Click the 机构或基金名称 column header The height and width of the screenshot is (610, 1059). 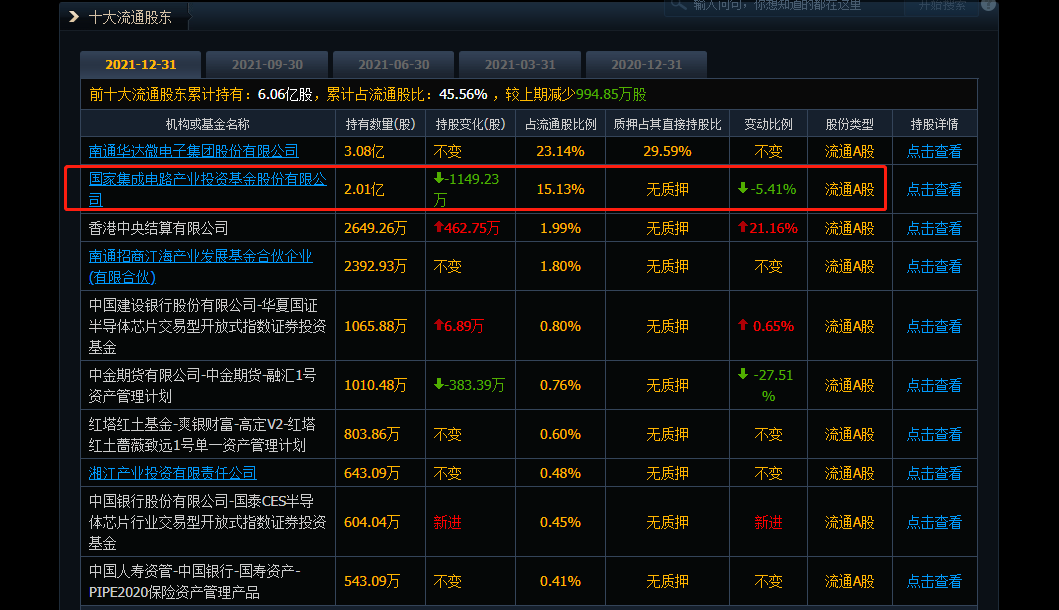[x=208, y=124]
